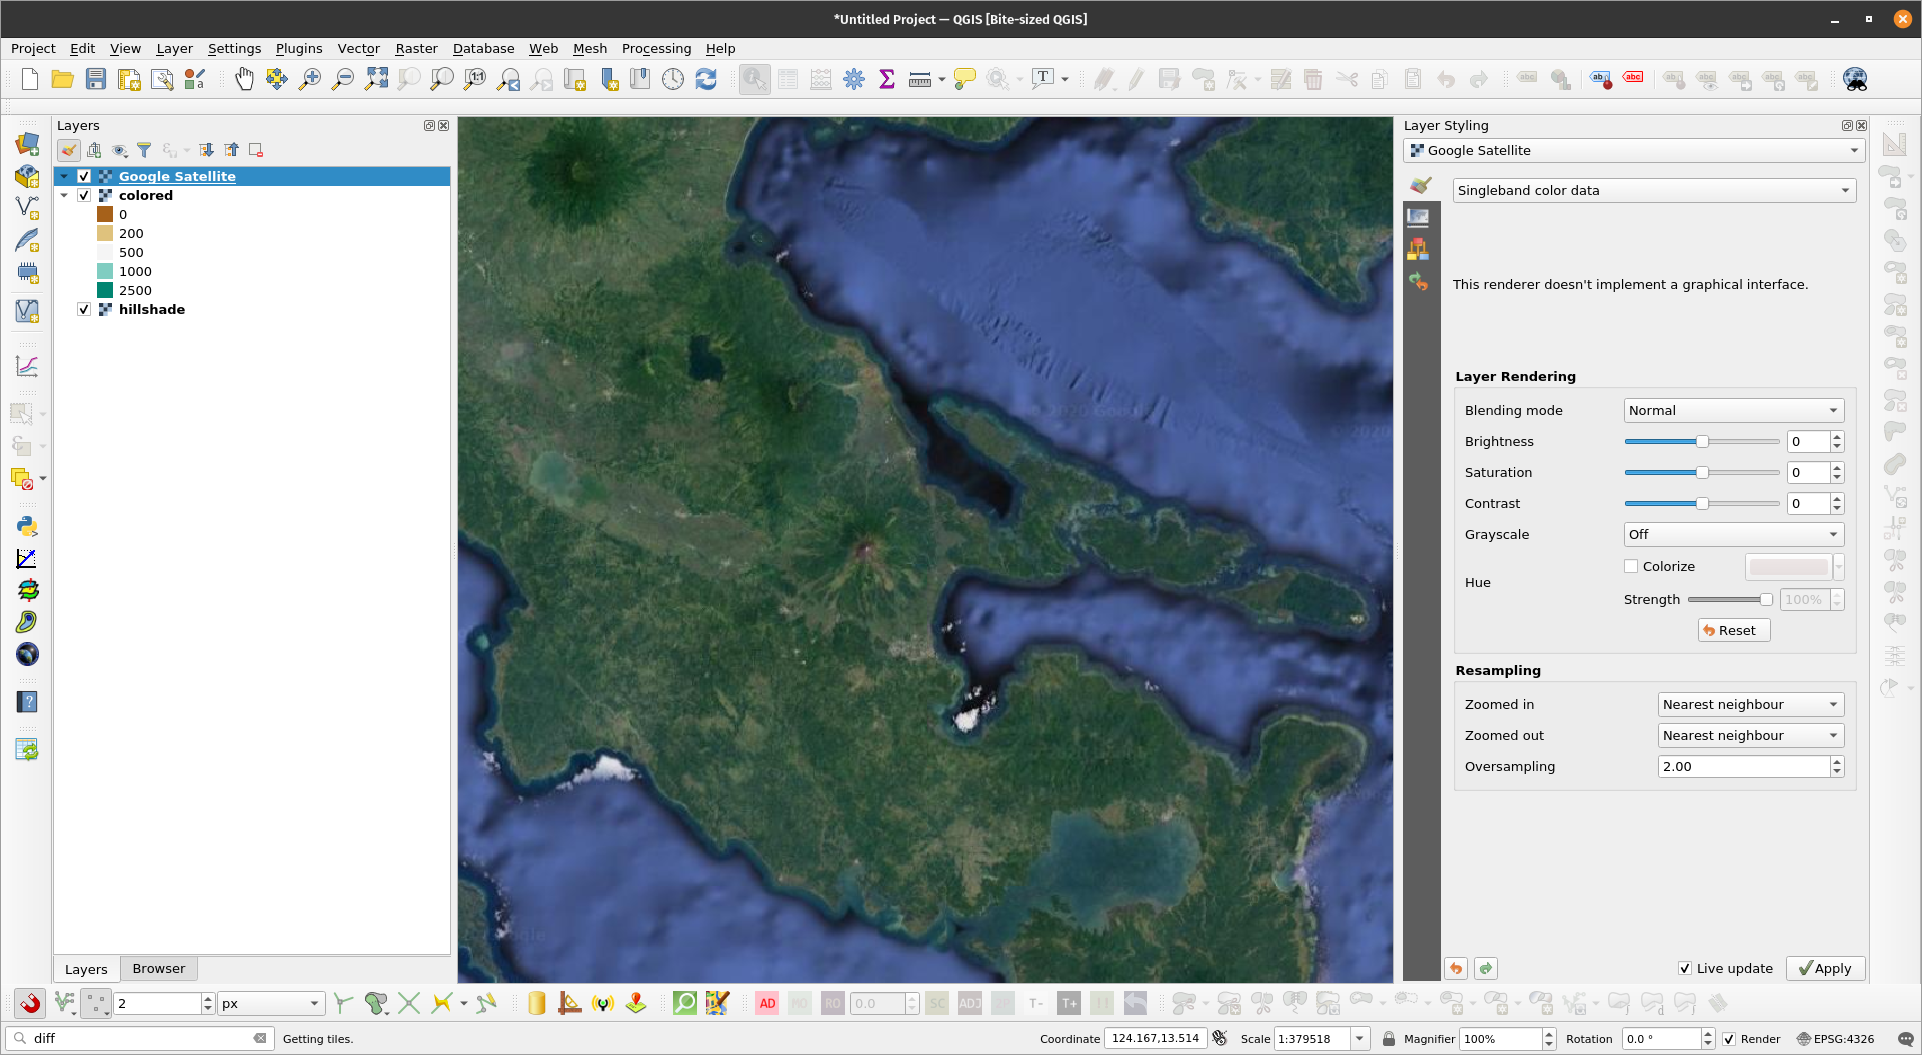Open the Field Calculator sigma icon

click(x=886, y=79)
